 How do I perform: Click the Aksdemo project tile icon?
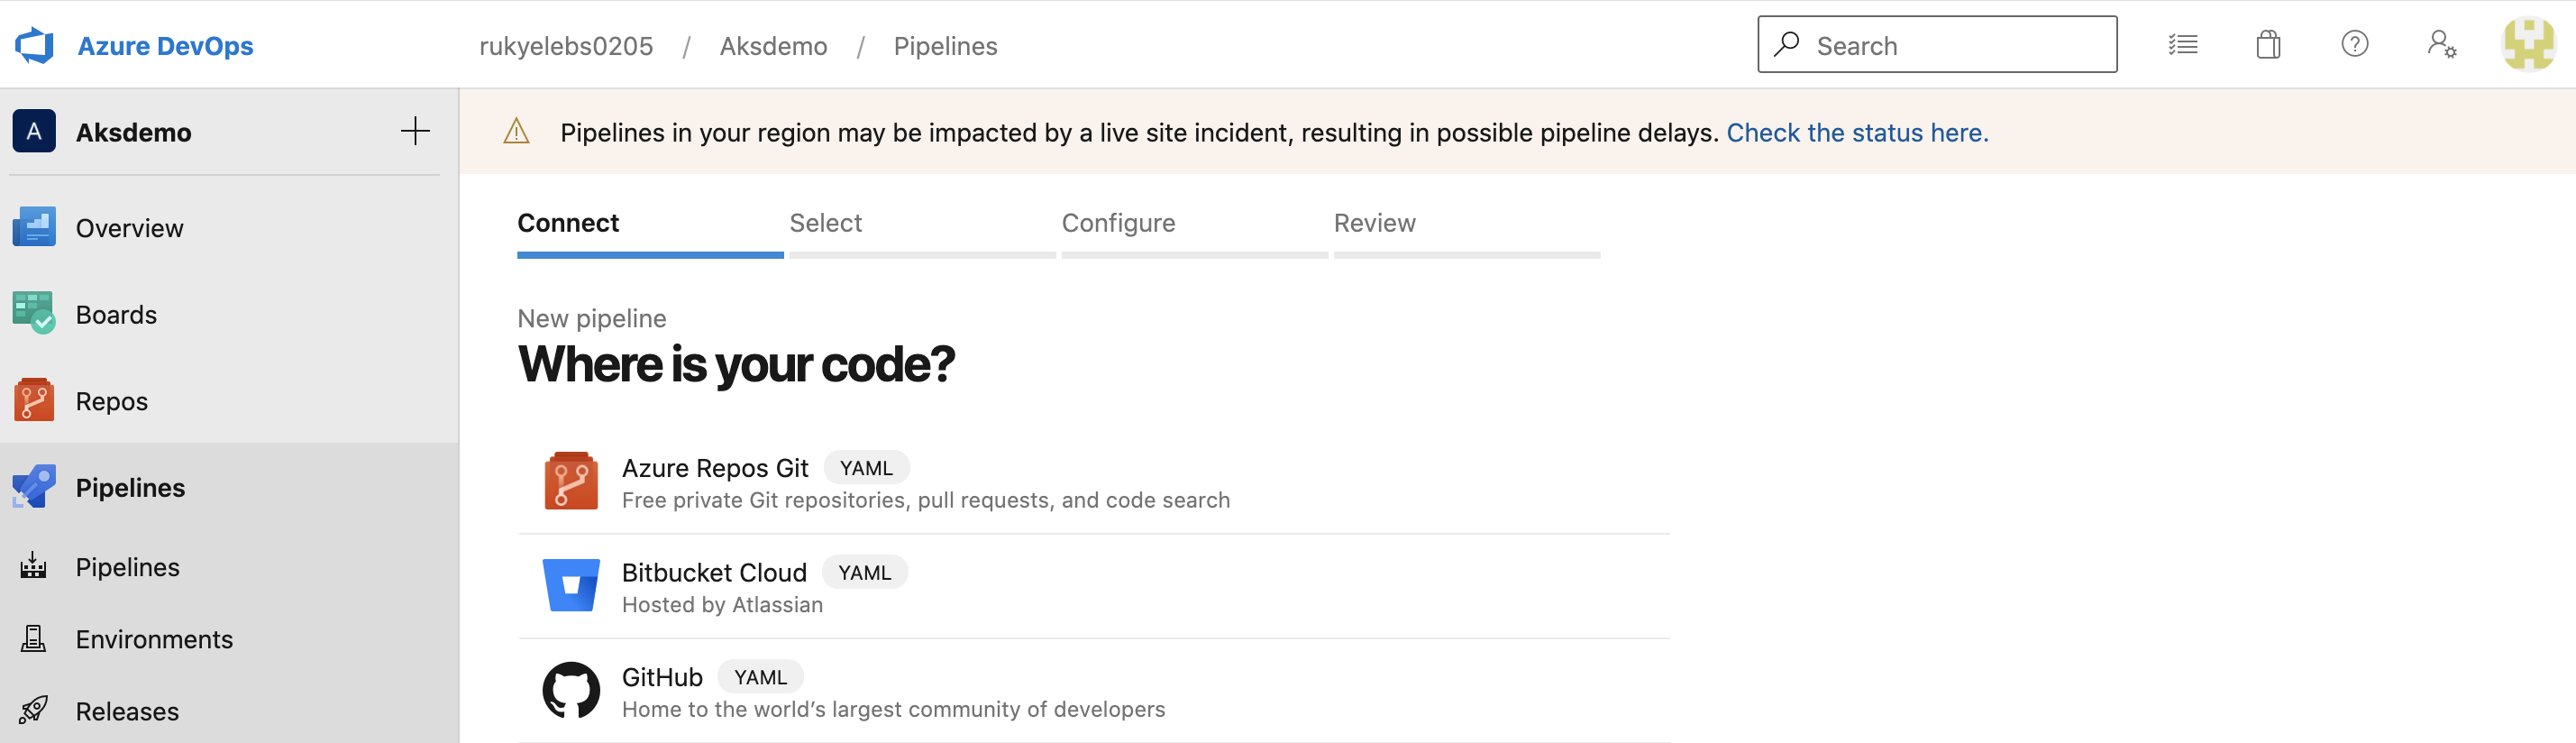[34, 131]
